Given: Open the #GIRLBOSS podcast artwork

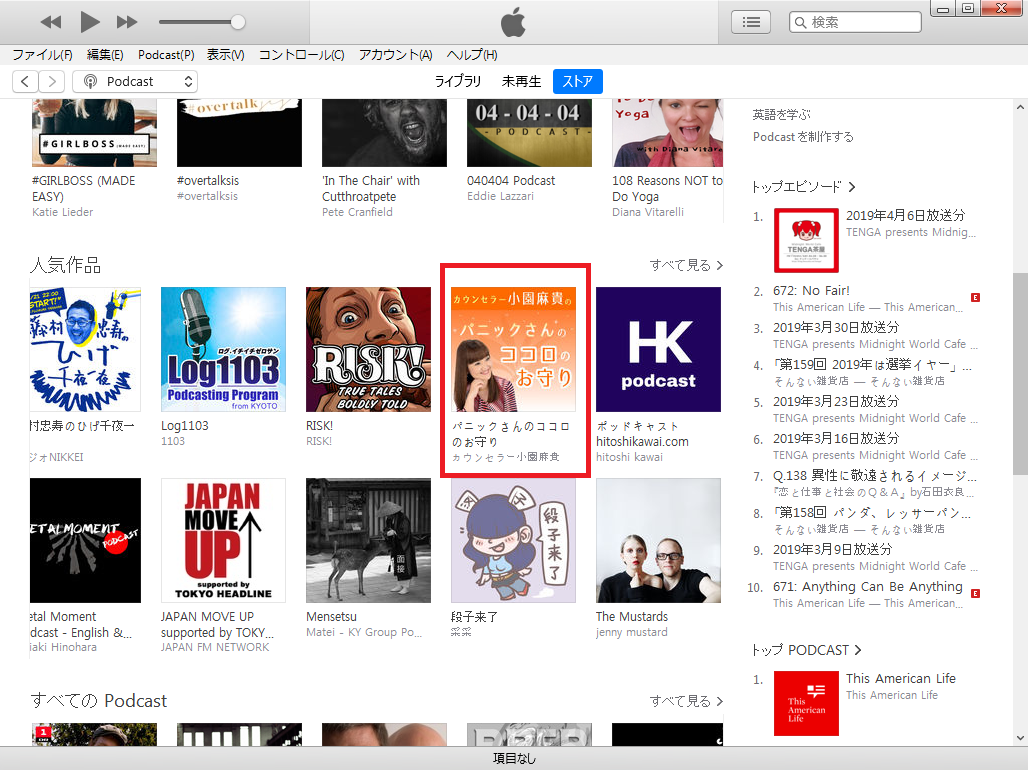Looking at the screenshot, I should tap(94, 132).
